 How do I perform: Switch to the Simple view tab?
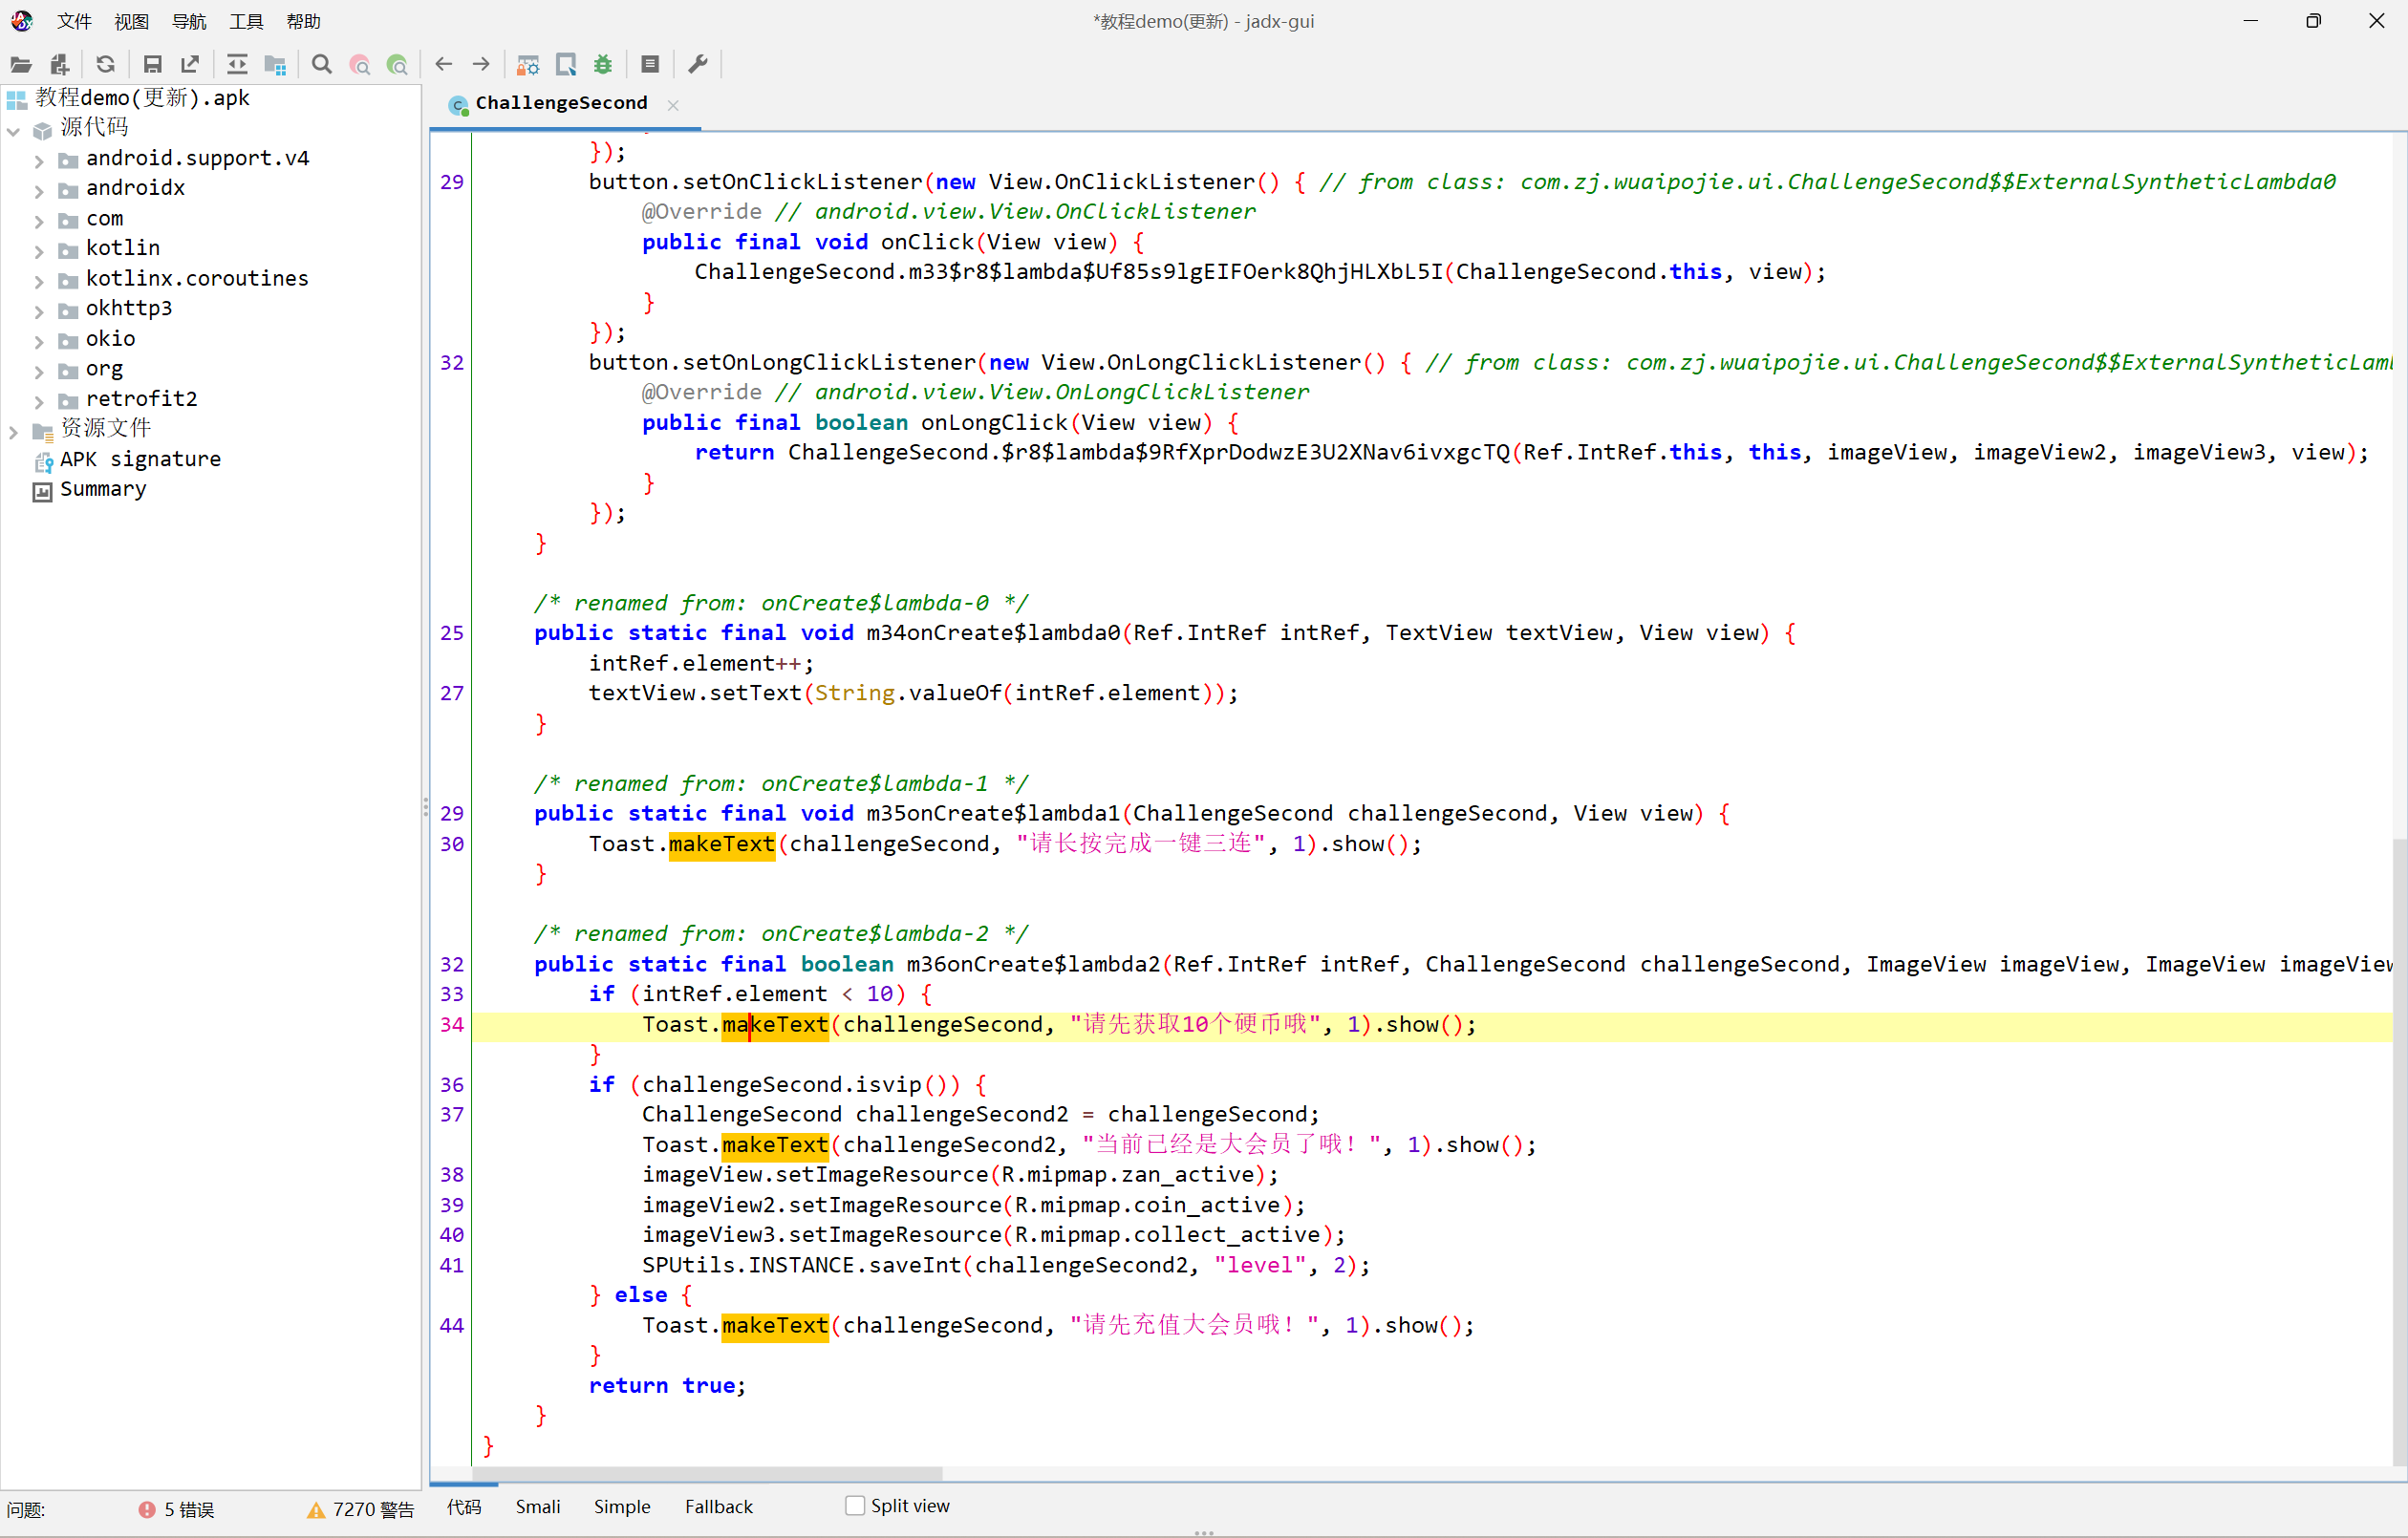click(622, 1506)
